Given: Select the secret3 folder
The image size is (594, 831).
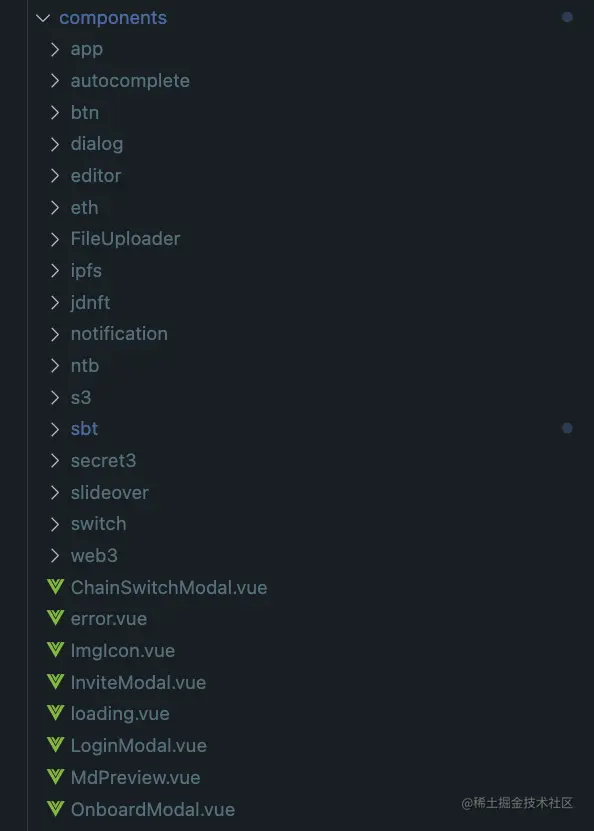Looking at the screenshot, I should tap(103, 460).
